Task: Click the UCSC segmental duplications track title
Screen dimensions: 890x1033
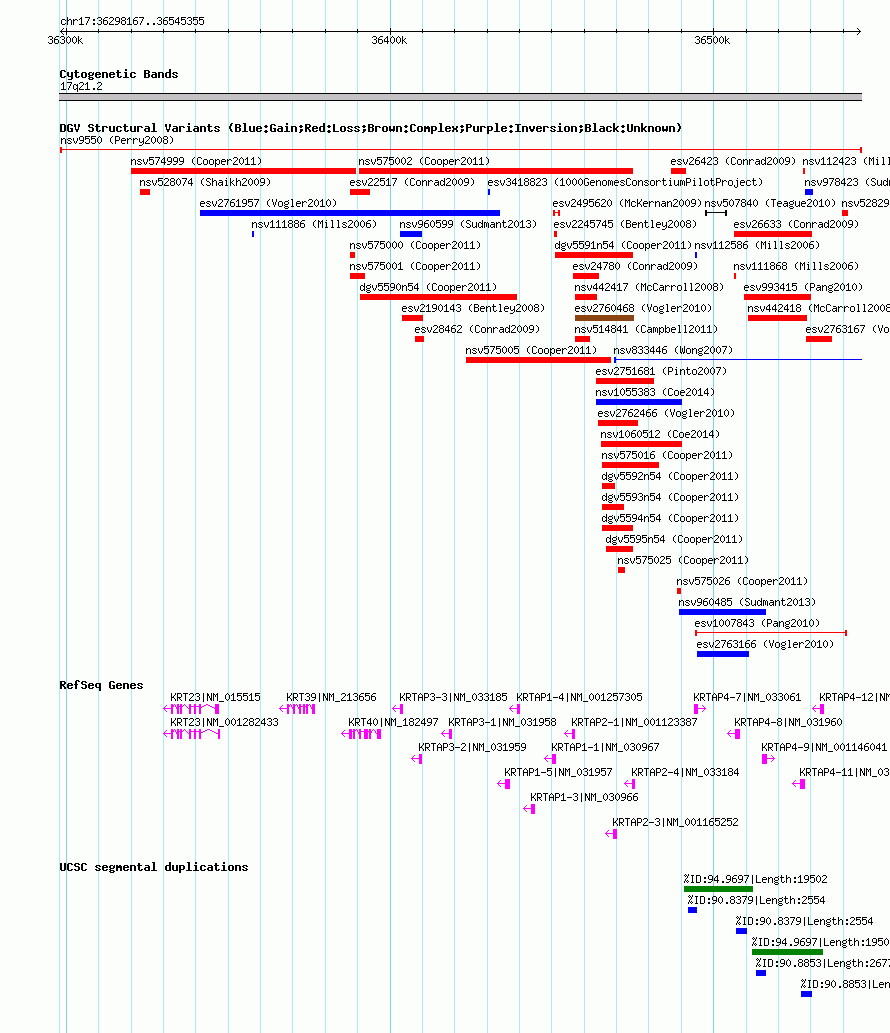Action: (153, 867)
